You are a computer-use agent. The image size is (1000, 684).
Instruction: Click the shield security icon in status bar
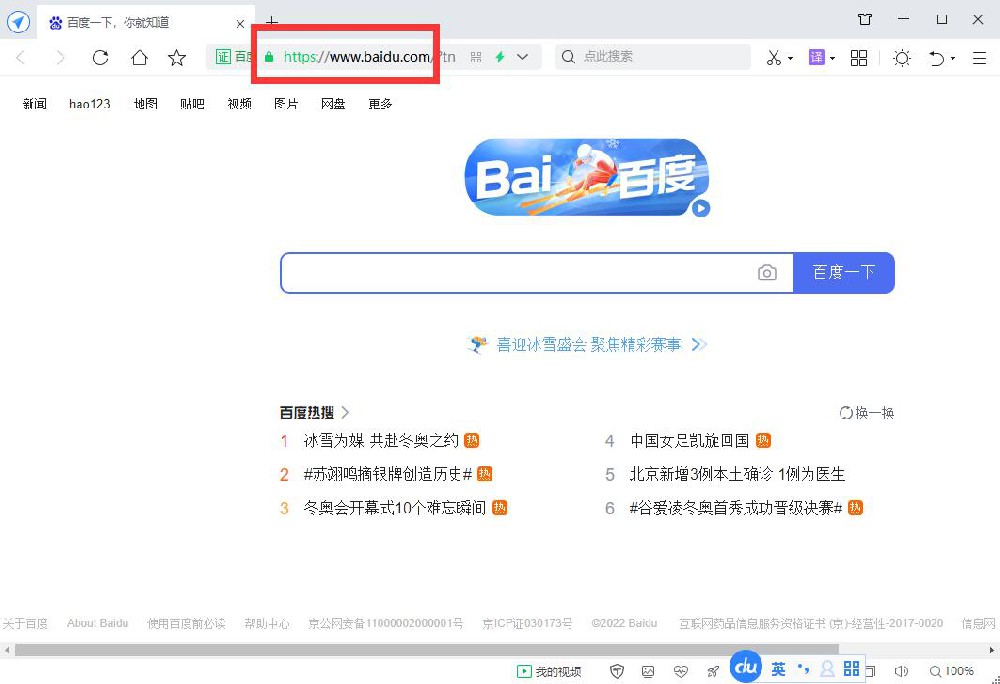pos(617,670)
